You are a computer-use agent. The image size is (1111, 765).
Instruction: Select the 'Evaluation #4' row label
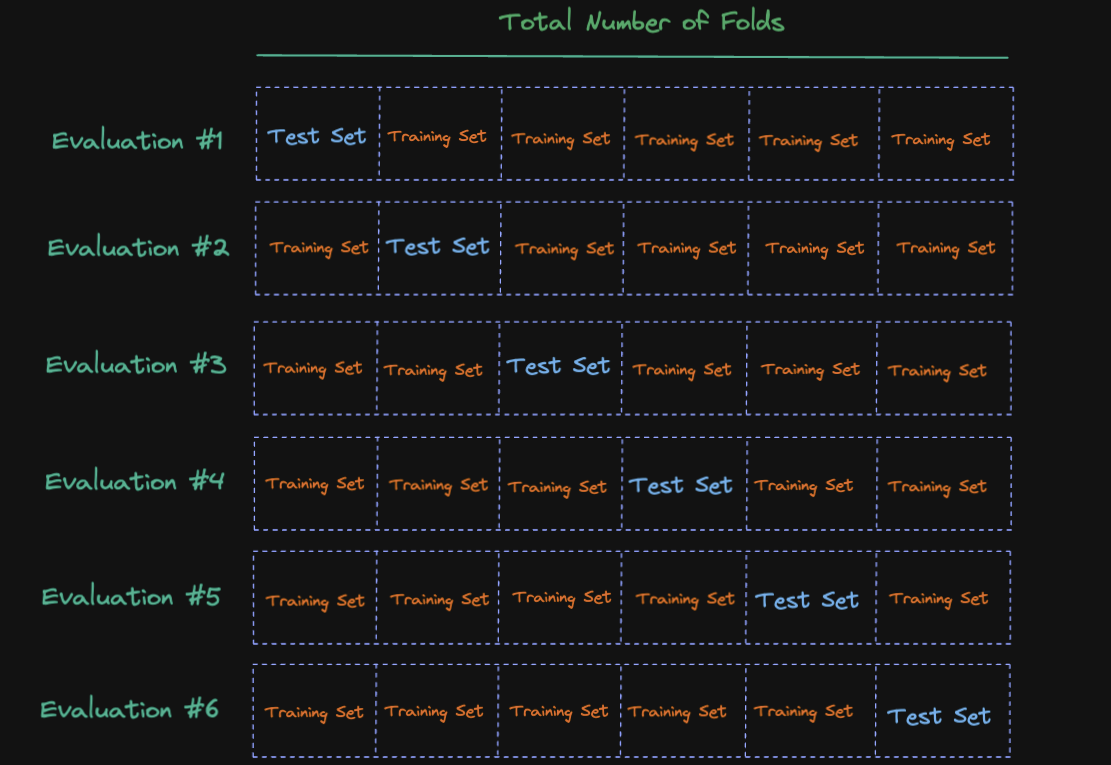click(x=135, y=481)
